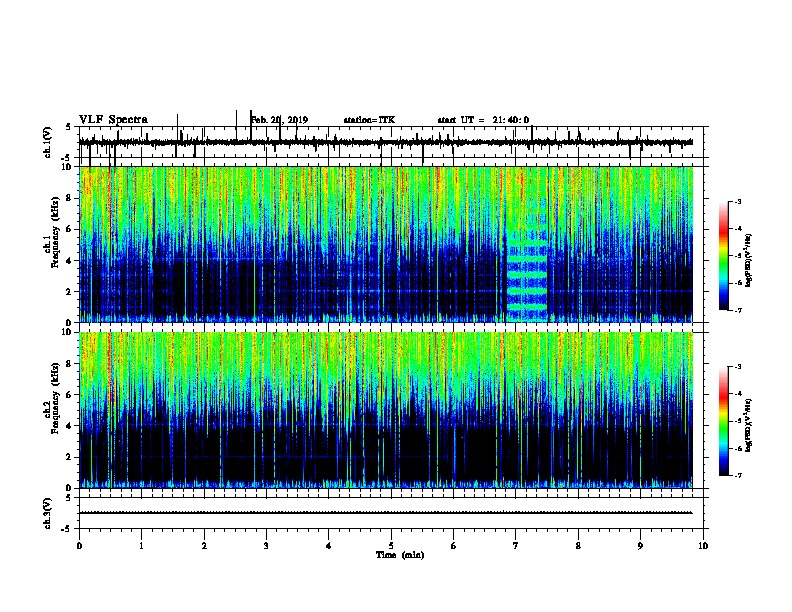This screenshot has height=612, width=792.
Task: Click the ch.1 spectrogram color scale bar
Action: [724, 256]
